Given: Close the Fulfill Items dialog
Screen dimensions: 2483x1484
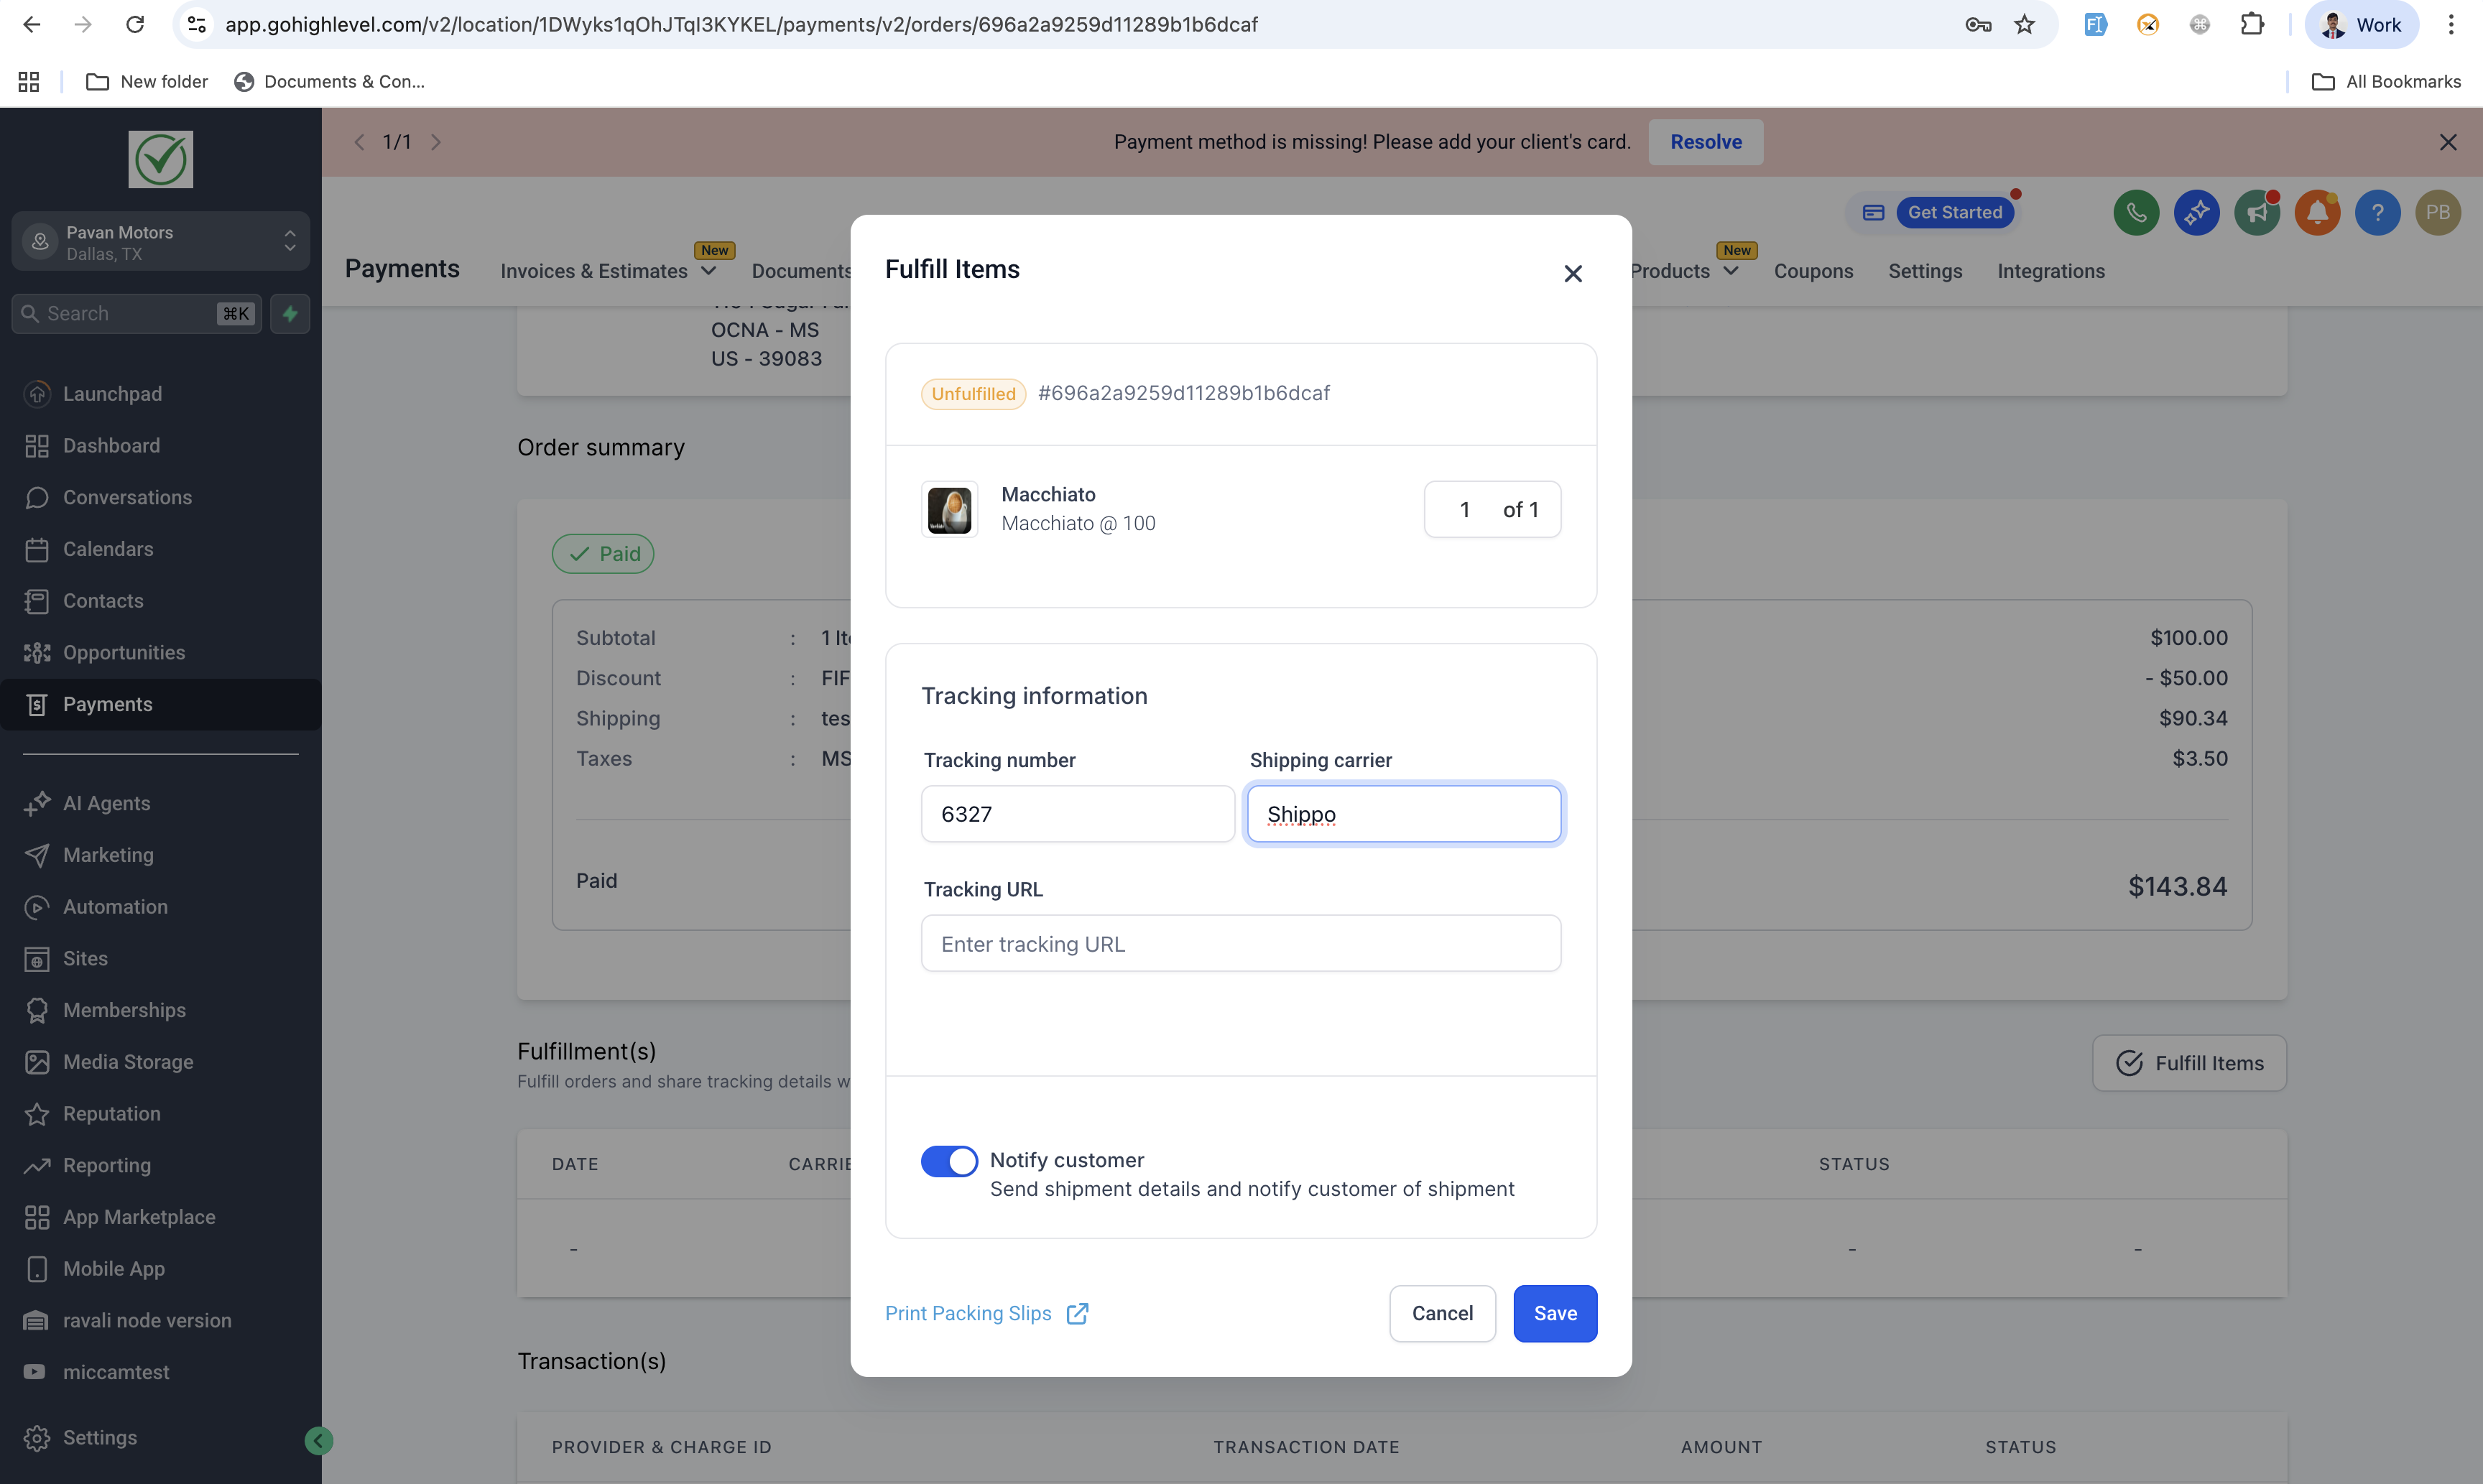Looking at the screenshot, I should pyautogui.click(x=1572, y=274).
